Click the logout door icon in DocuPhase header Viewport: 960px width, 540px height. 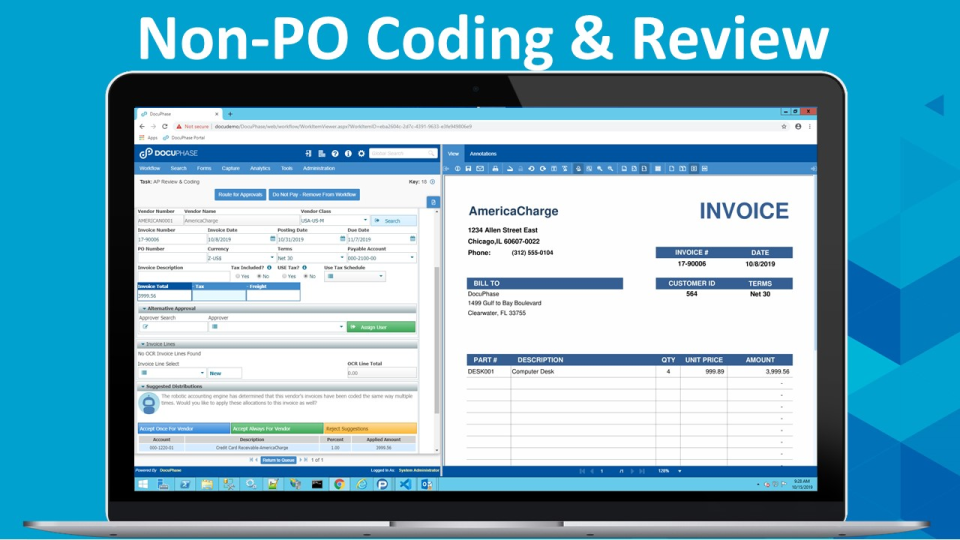(x=309, y=154)
